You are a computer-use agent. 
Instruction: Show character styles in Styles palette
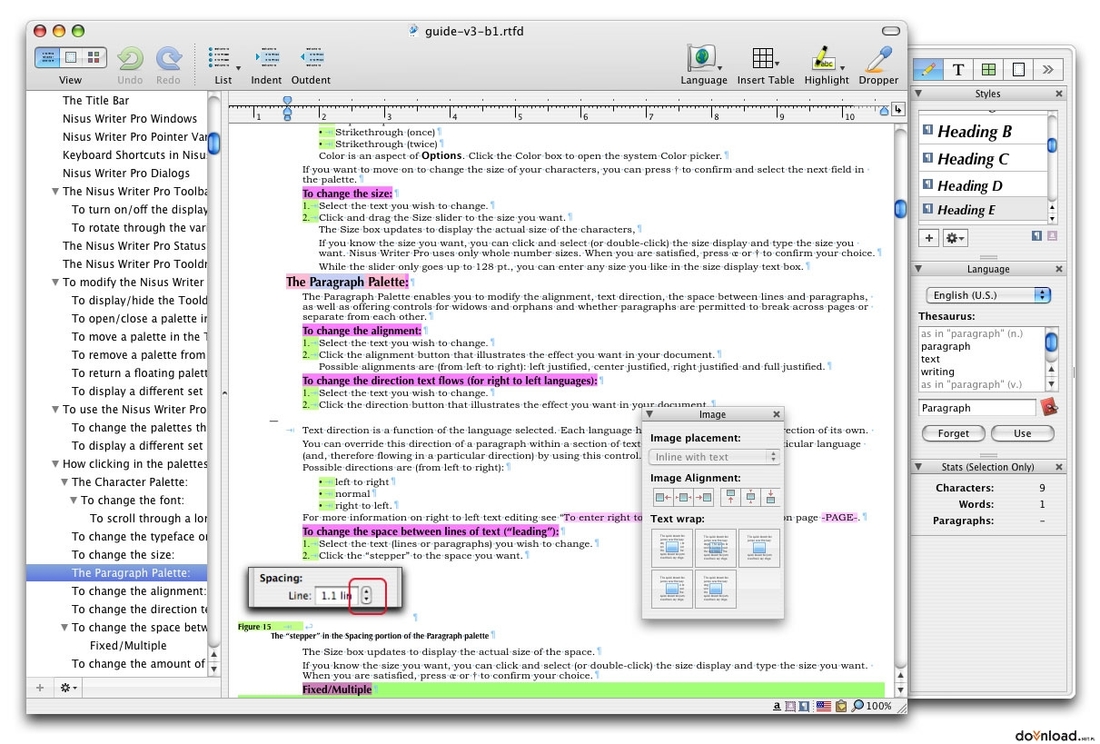click(1052, 236)
